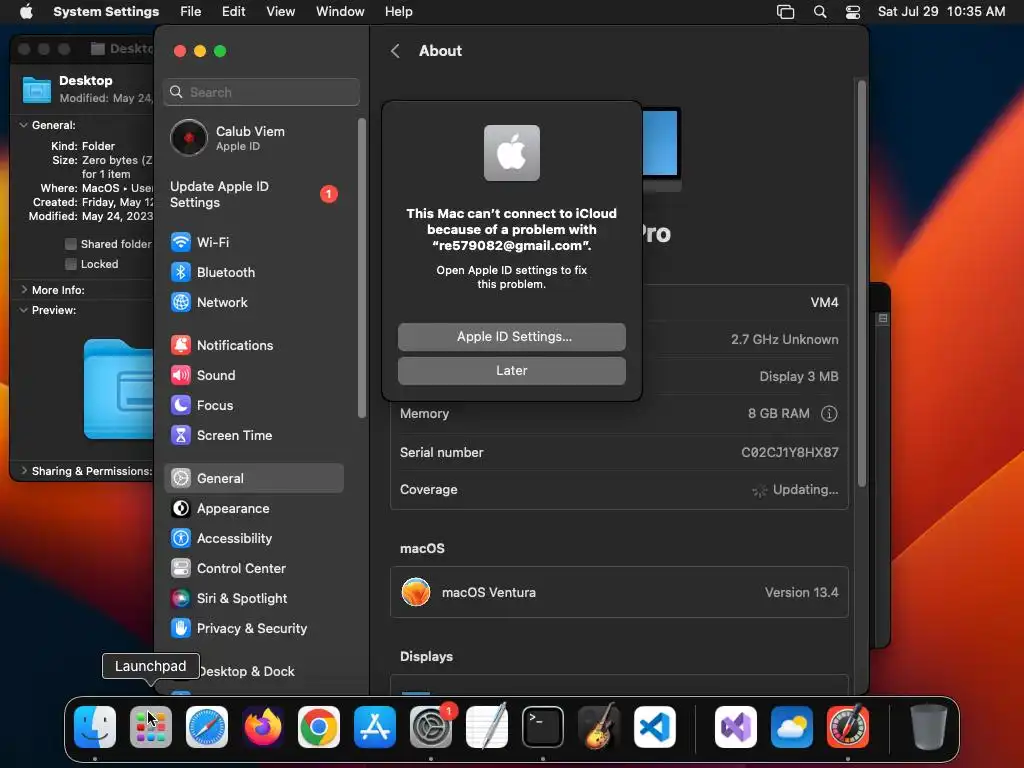The width and height of the screenshot is (1024, 768).
Task: Open the Window menu
Action: click(340, 12)
